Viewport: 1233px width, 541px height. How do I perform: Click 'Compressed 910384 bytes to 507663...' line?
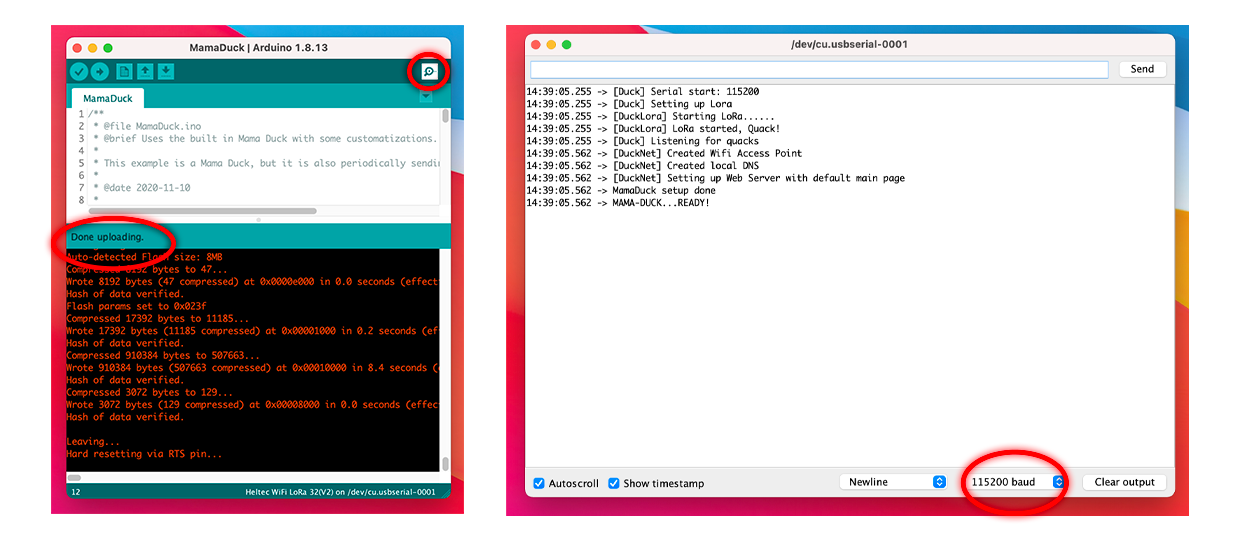pyautogui.click(x=163, y=355)
